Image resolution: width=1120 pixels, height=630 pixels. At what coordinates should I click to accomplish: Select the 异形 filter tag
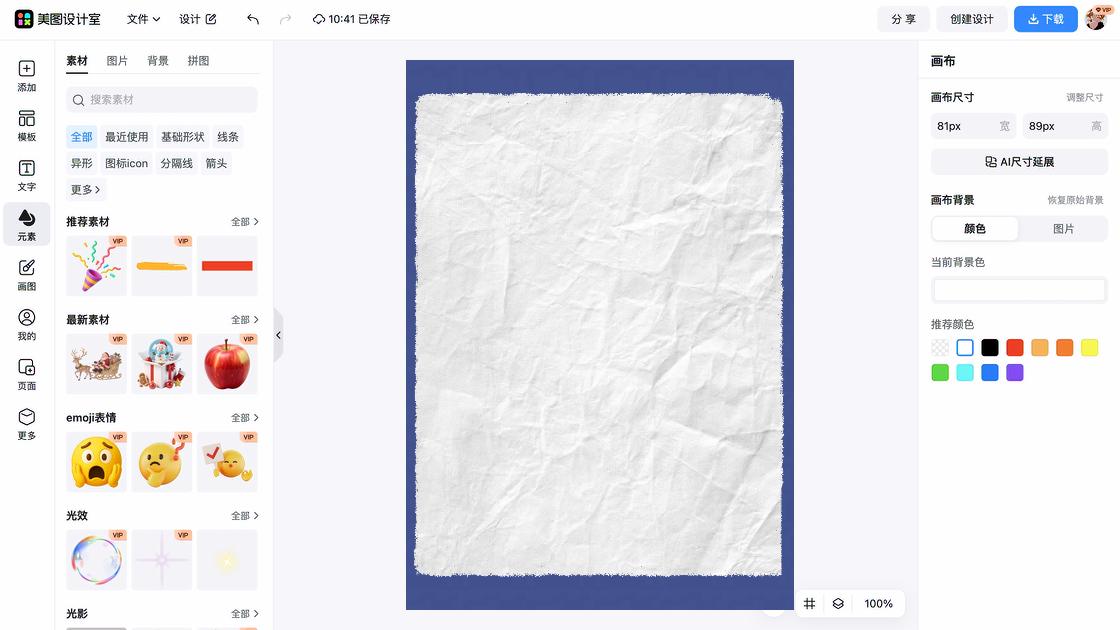pos(81,163)
